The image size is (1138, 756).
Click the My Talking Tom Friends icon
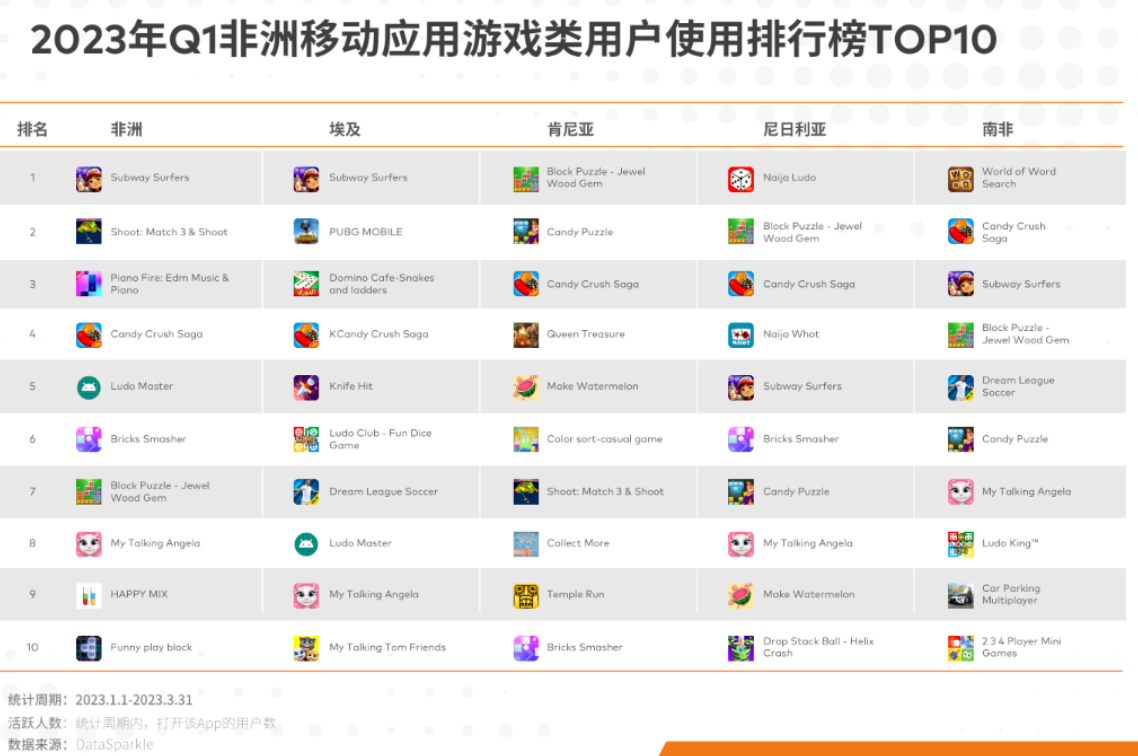(x=306, y=648)
